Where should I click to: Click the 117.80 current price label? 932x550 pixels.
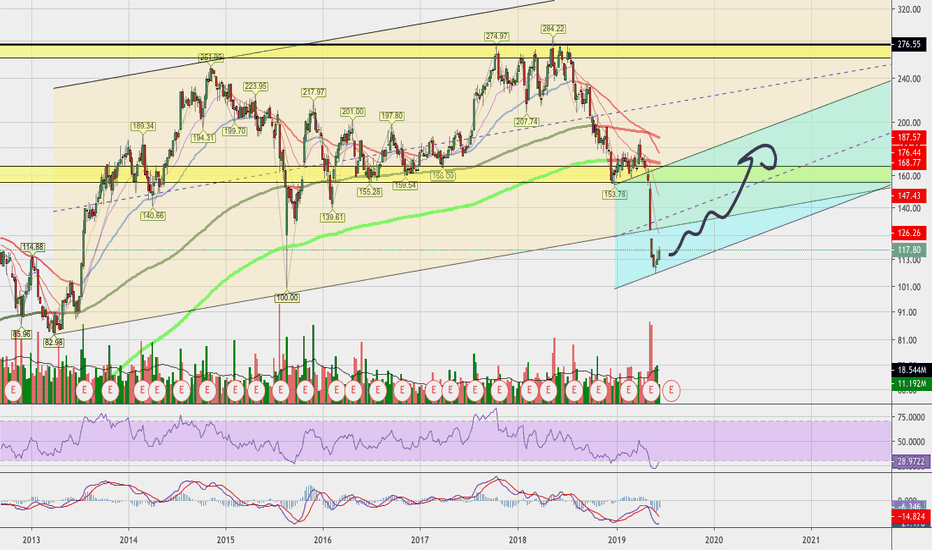909,250
